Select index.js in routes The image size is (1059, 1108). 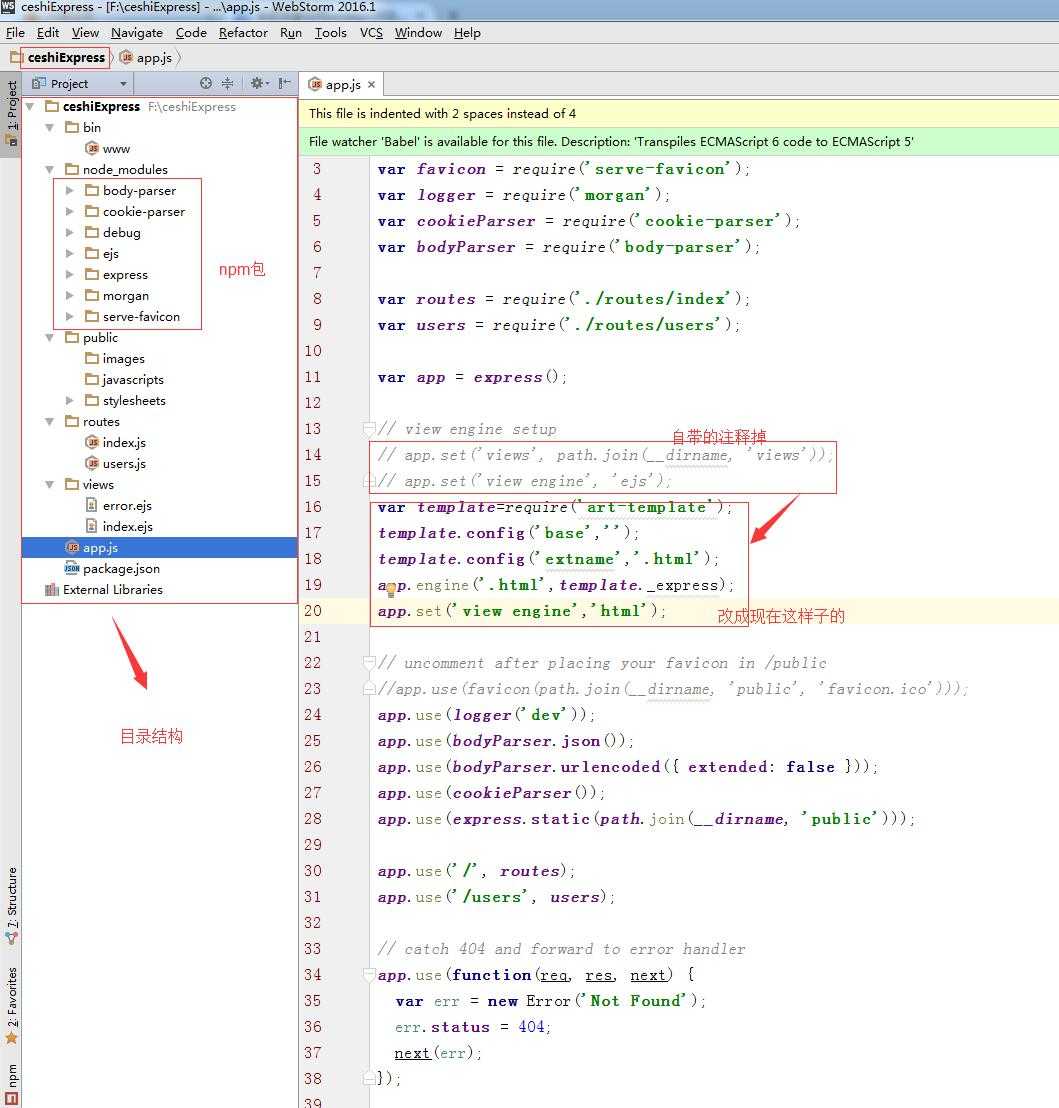(116, 442)
